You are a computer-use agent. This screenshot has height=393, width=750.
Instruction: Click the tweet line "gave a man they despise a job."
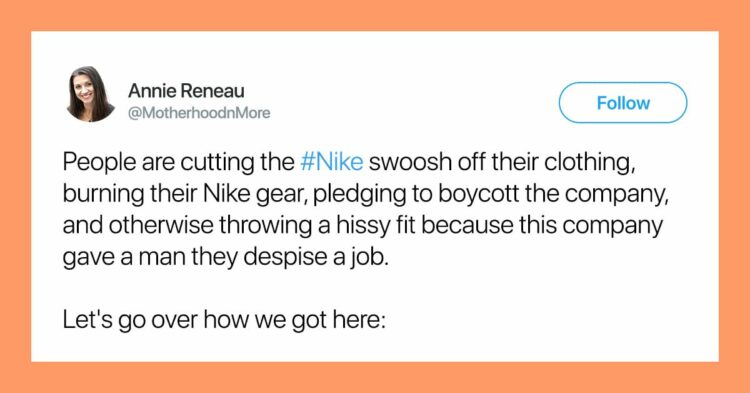point(225,258)
